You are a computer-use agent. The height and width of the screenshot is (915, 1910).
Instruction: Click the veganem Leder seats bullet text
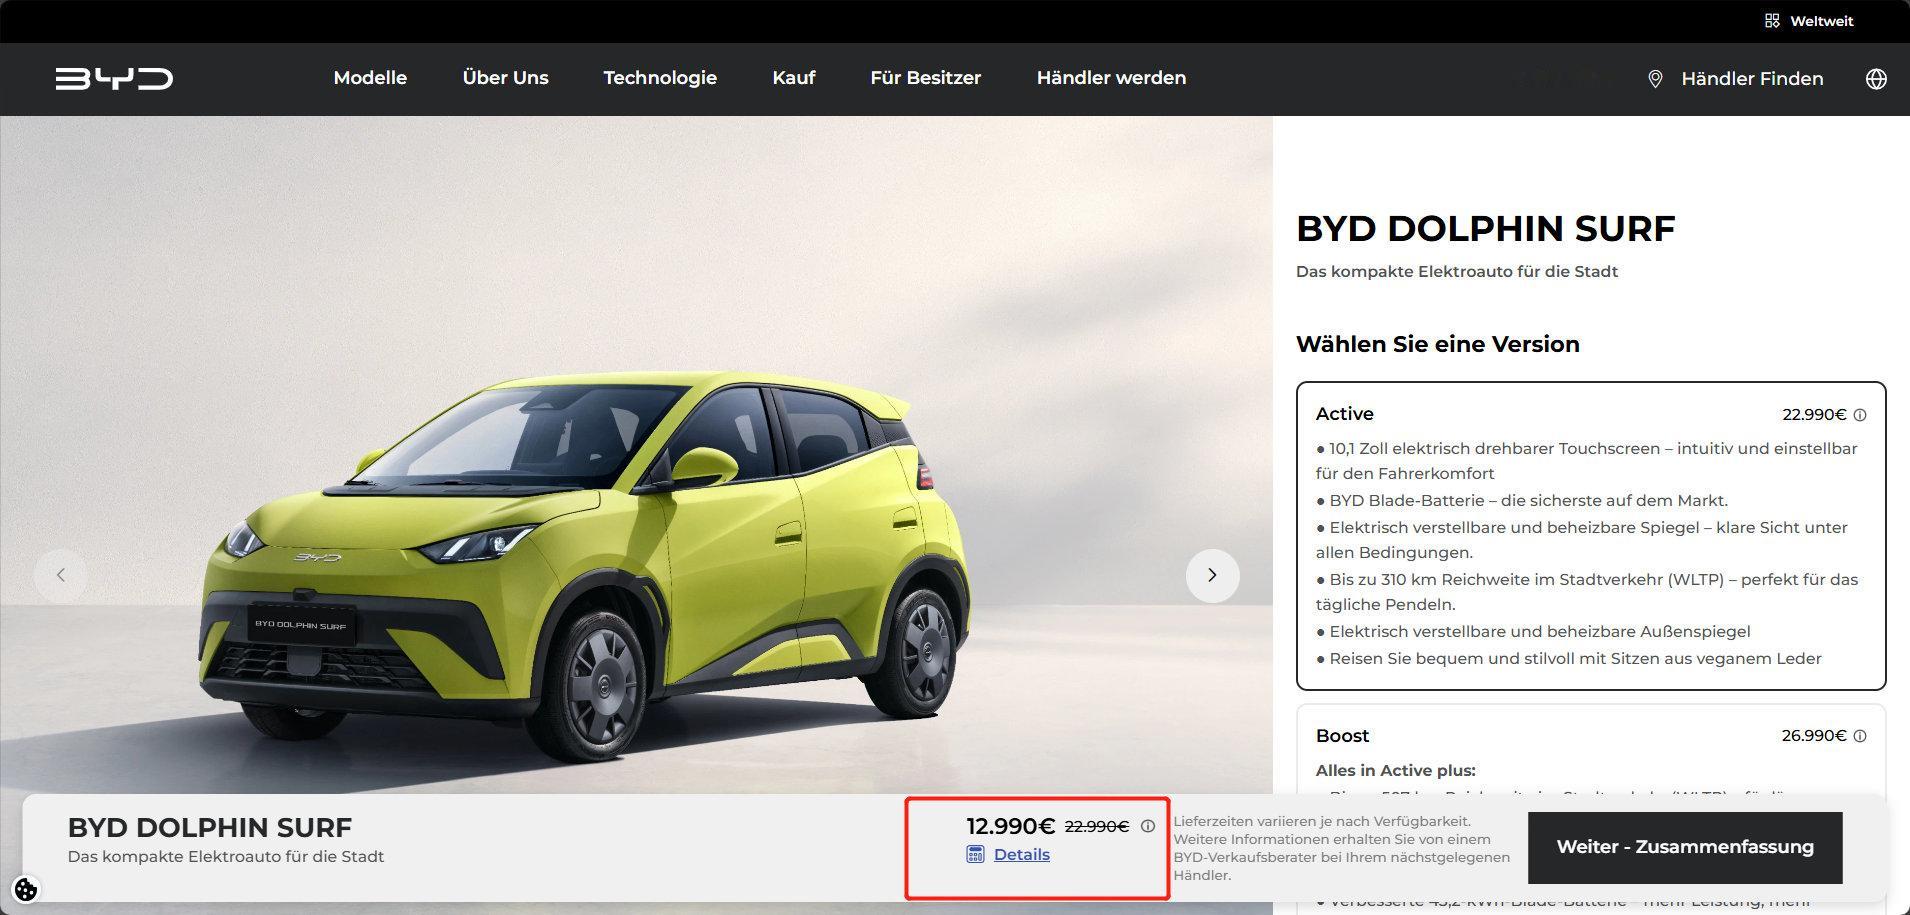click(x=1569, y=659)
